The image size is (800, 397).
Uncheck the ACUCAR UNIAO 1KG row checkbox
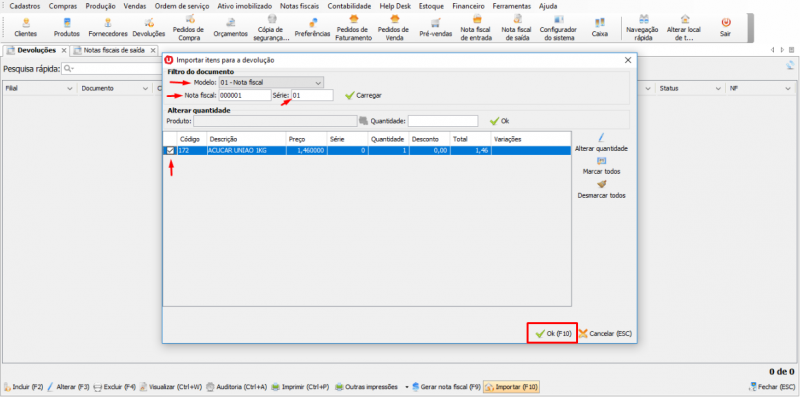point(170,151)
